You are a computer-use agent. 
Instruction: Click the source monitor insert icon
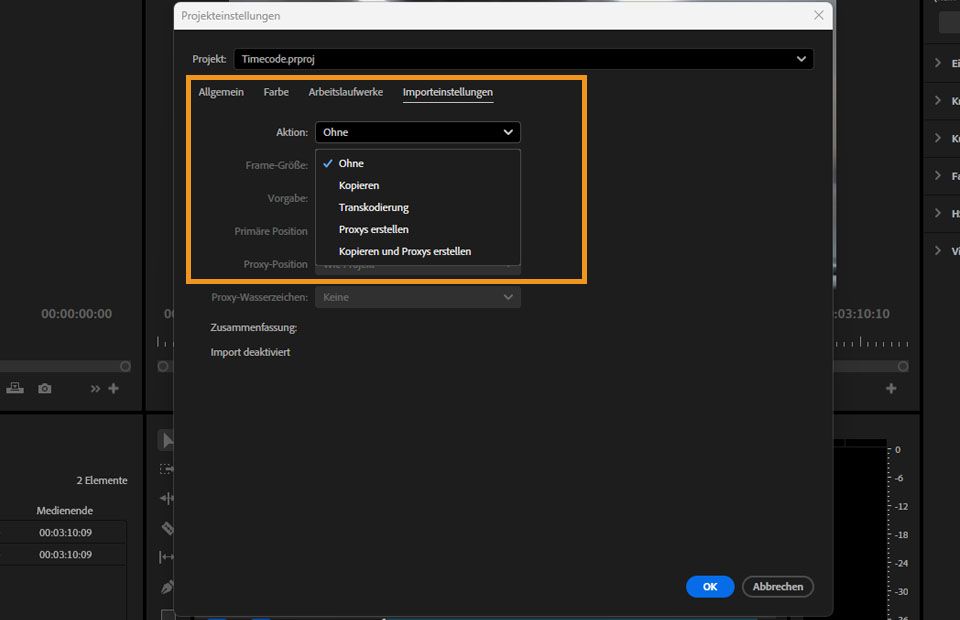(x=15, y=388)
